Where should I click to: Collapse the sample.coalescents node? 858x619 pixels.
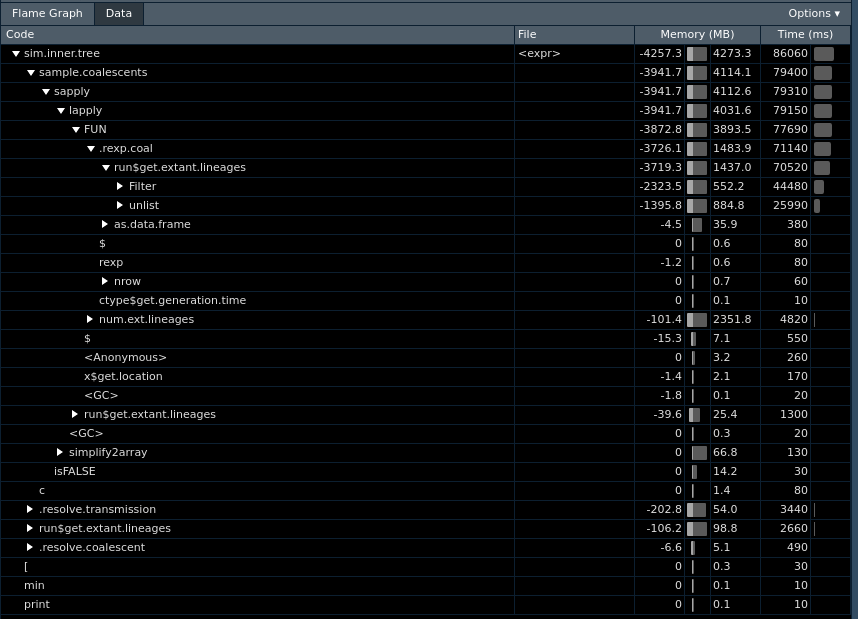coord(31,72)
